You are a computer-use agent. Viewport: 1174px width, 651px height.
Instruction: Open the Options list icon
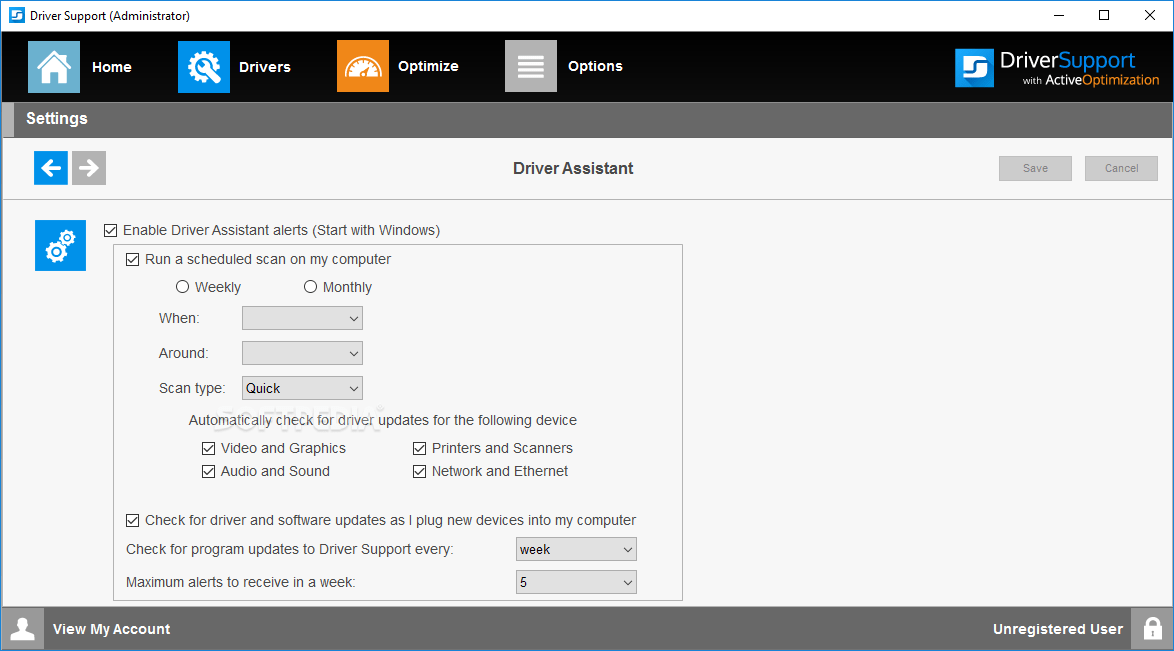click(x=530, y=66)
